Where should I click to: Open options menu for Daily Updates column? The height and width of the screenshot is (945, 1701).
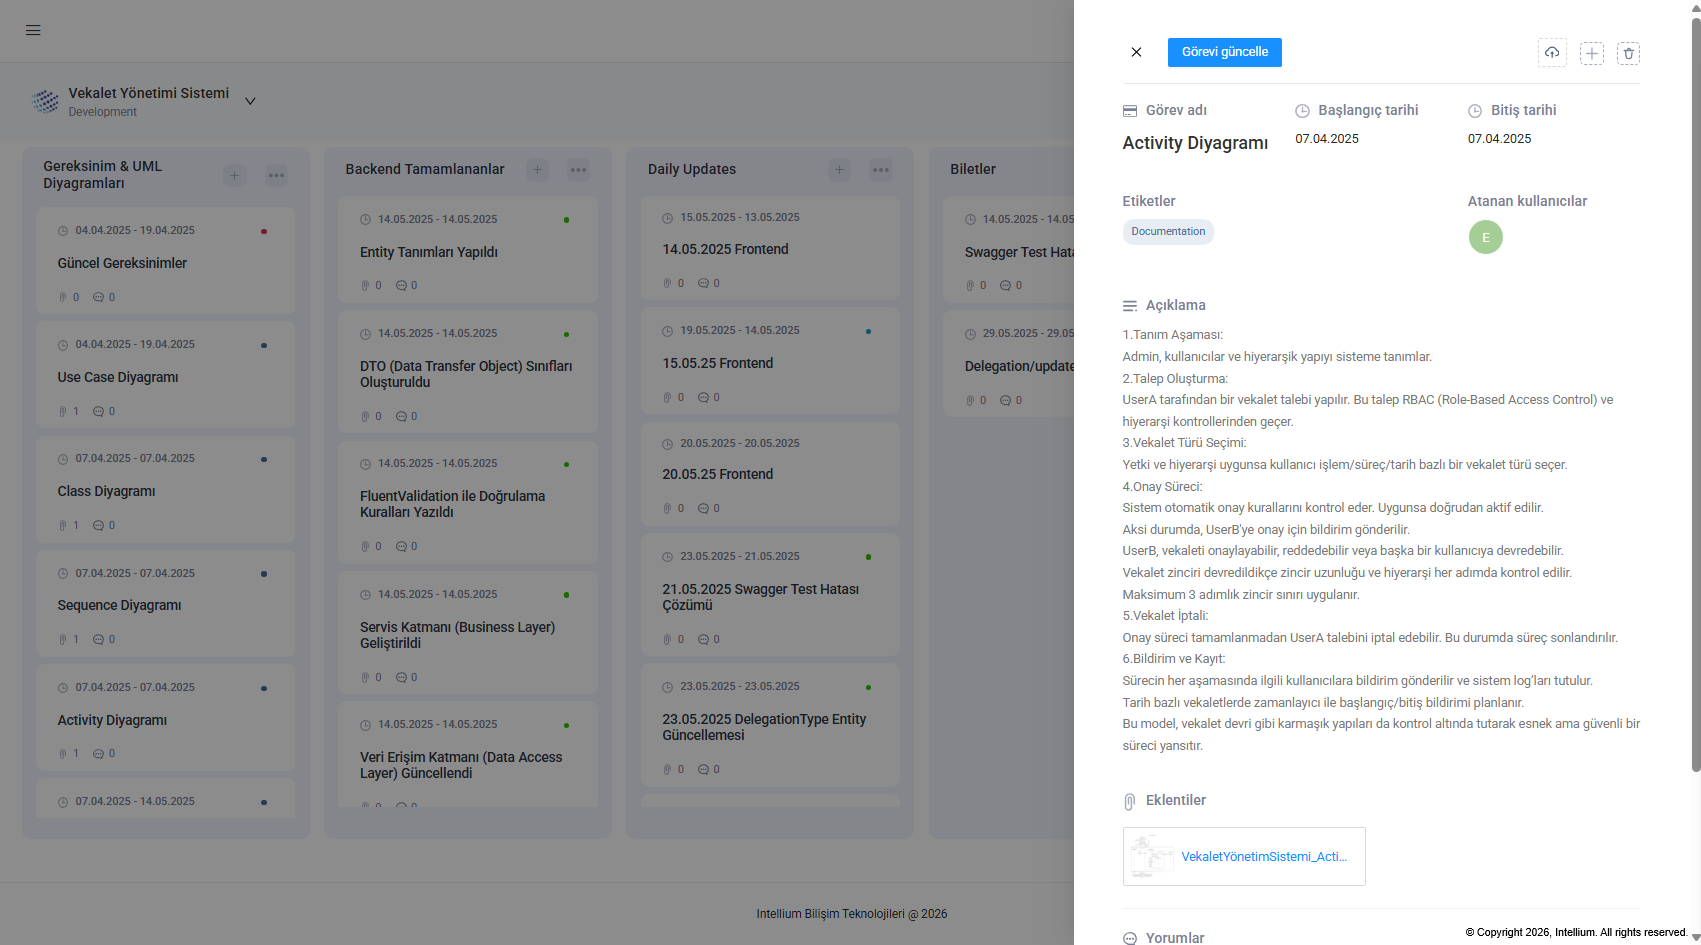881,170
